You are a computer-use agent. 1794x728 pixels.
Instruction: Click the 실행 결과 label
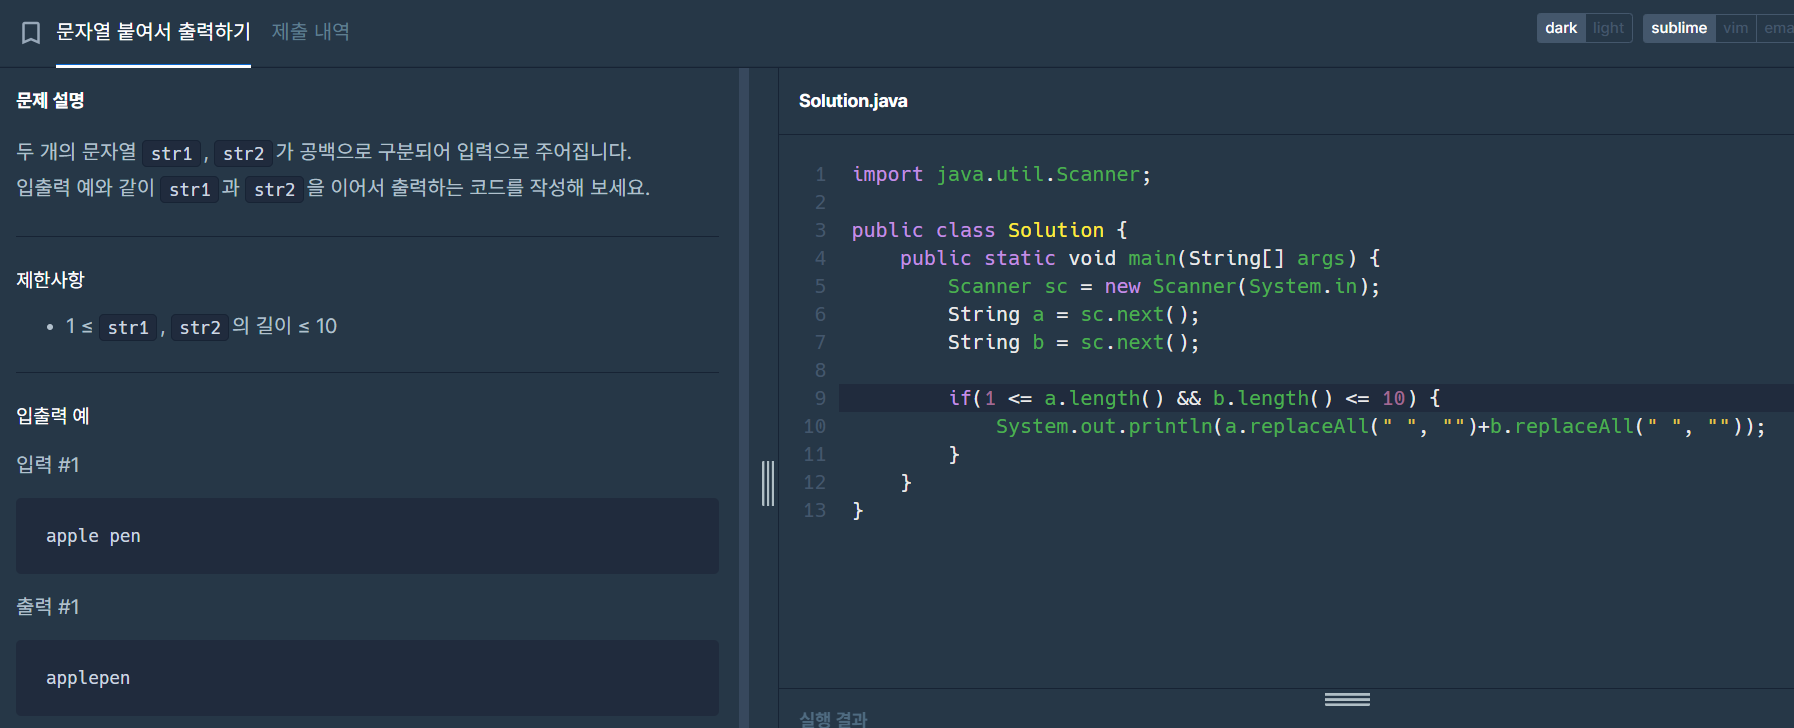[x=833, y=718]
